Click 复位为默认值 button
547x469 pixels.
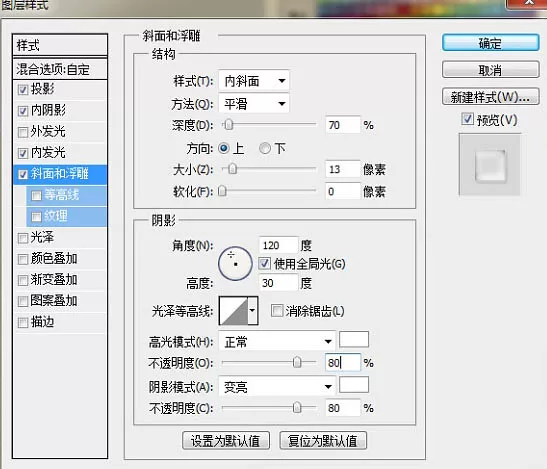point(323,441)
